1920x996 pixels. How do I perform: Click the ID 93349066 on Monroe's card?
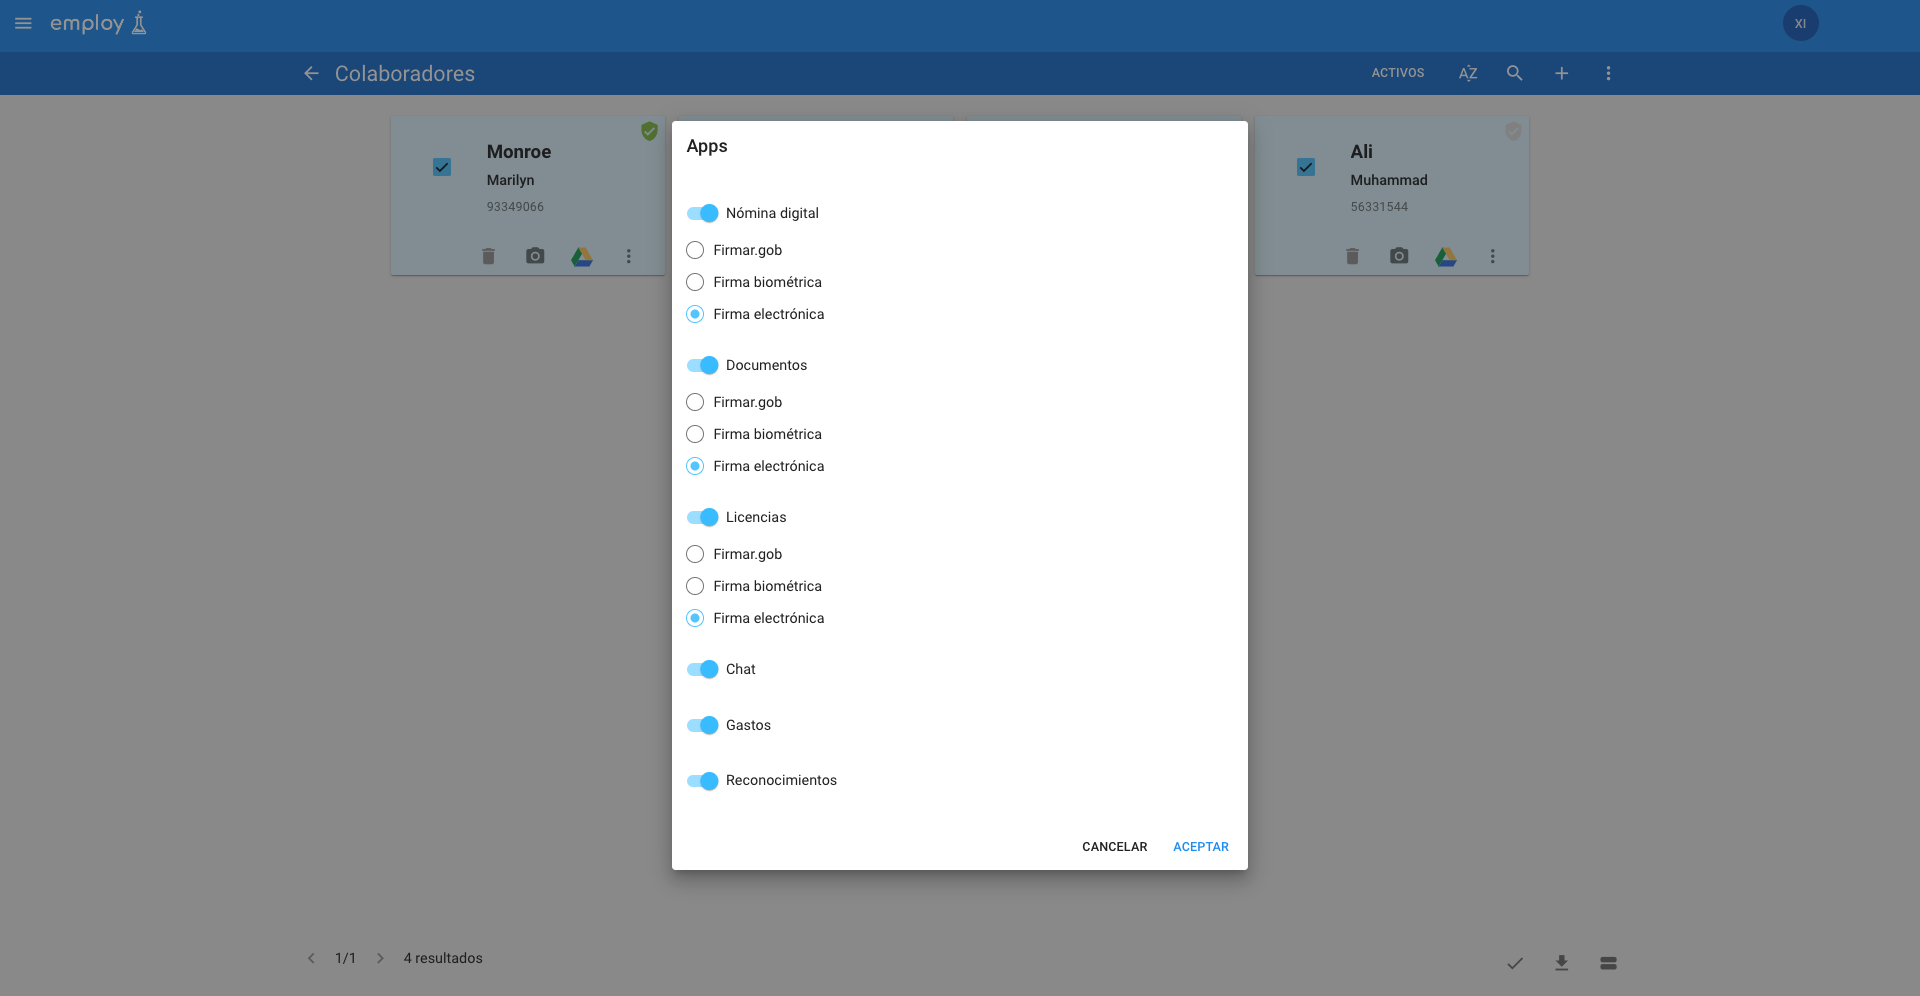pyautogui.click(x=515, y=207)
